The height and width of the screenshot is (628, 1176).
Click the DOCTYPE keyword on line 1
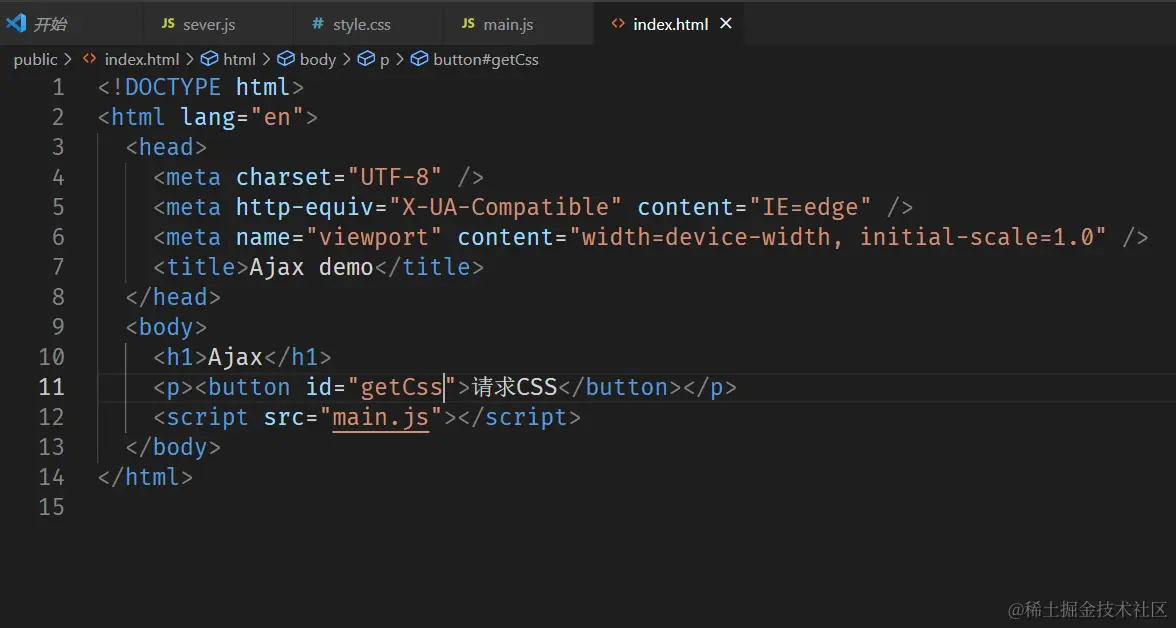(x=173, y=87)
